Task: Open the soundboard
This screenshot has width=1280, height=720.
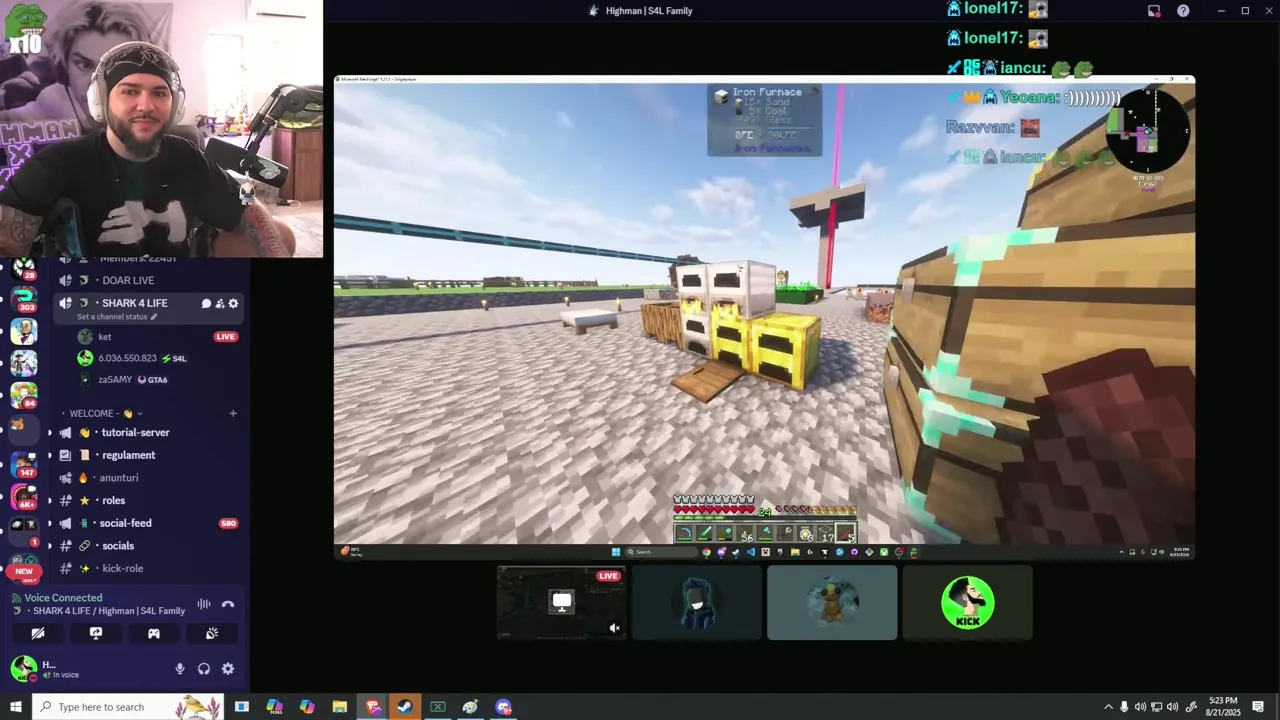Action: click(212, 633)
